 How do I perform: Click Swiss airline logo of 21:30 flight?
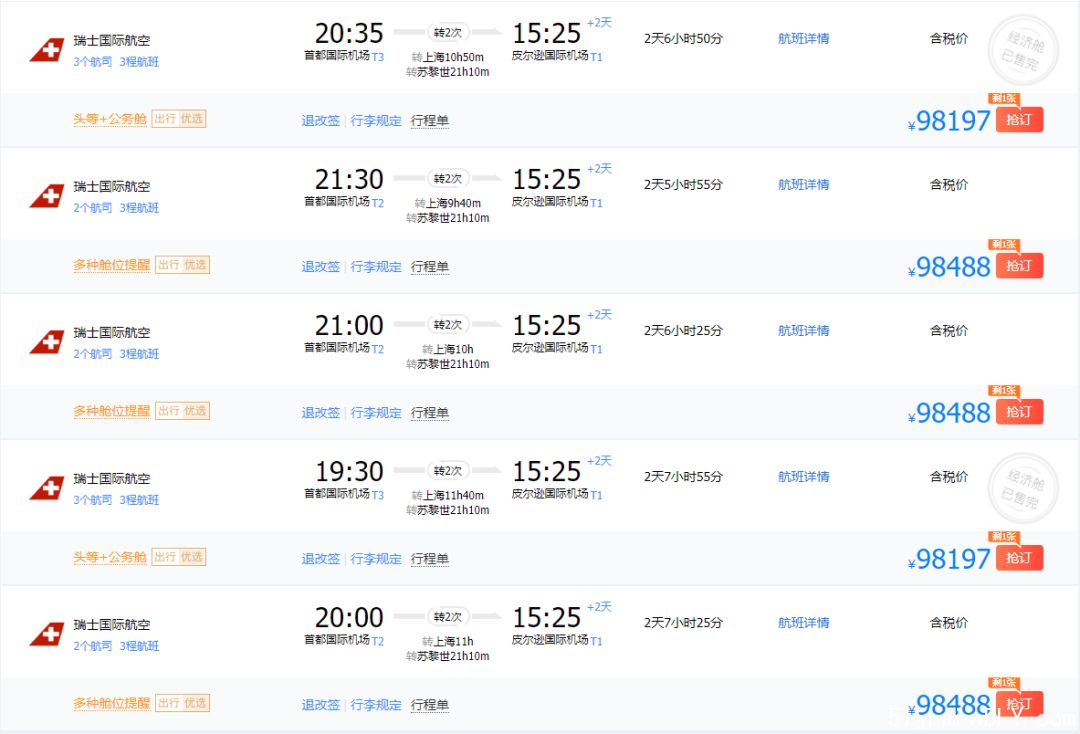(x=46, y=196)
